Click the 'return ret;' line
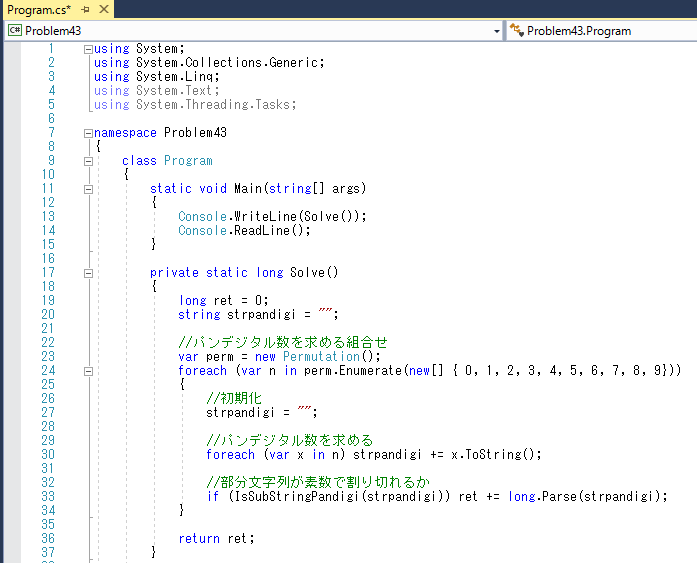 coord(216,539)
